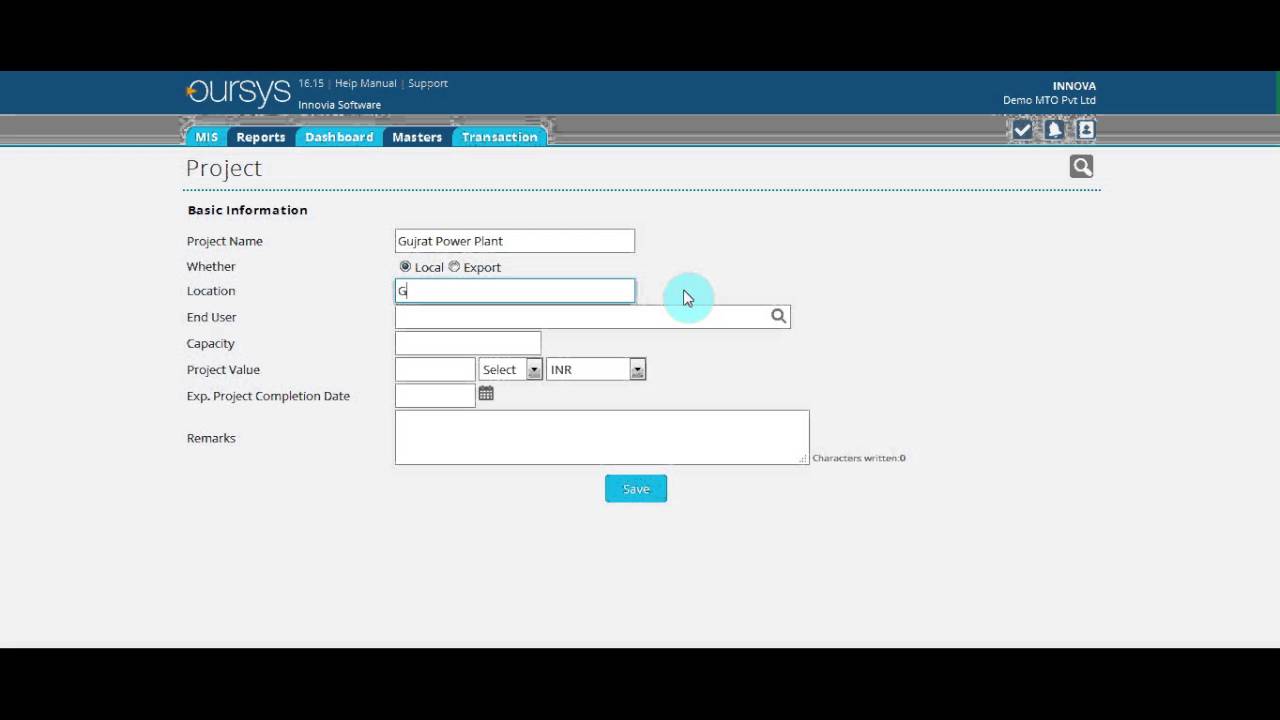Click the Demo MTO Pvt Ltd text
Viewport: 1280px width, 720px height.
(1049, 100)
